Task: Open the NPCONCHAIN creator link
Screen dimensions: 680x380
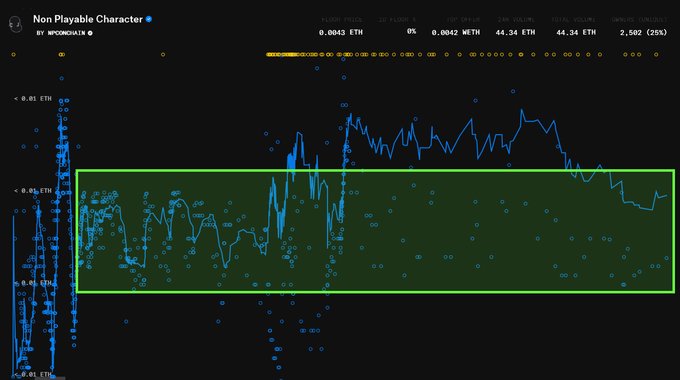Action: point(66,33)
